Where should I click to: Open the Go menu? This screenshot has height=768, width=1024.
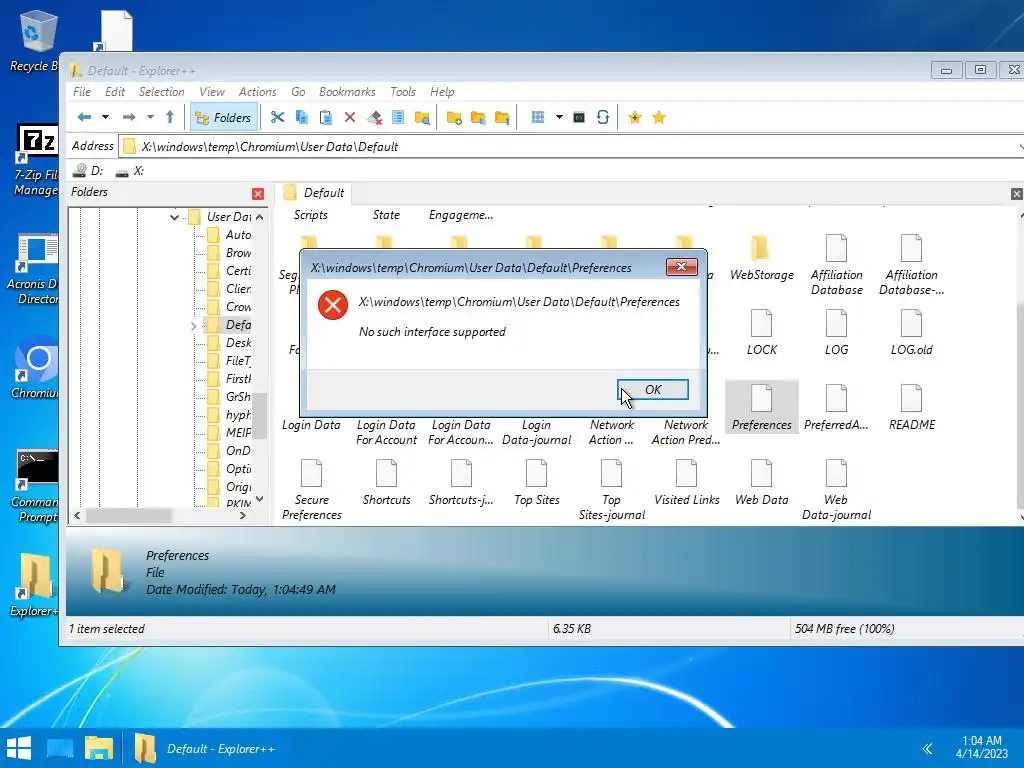point(298,92)
